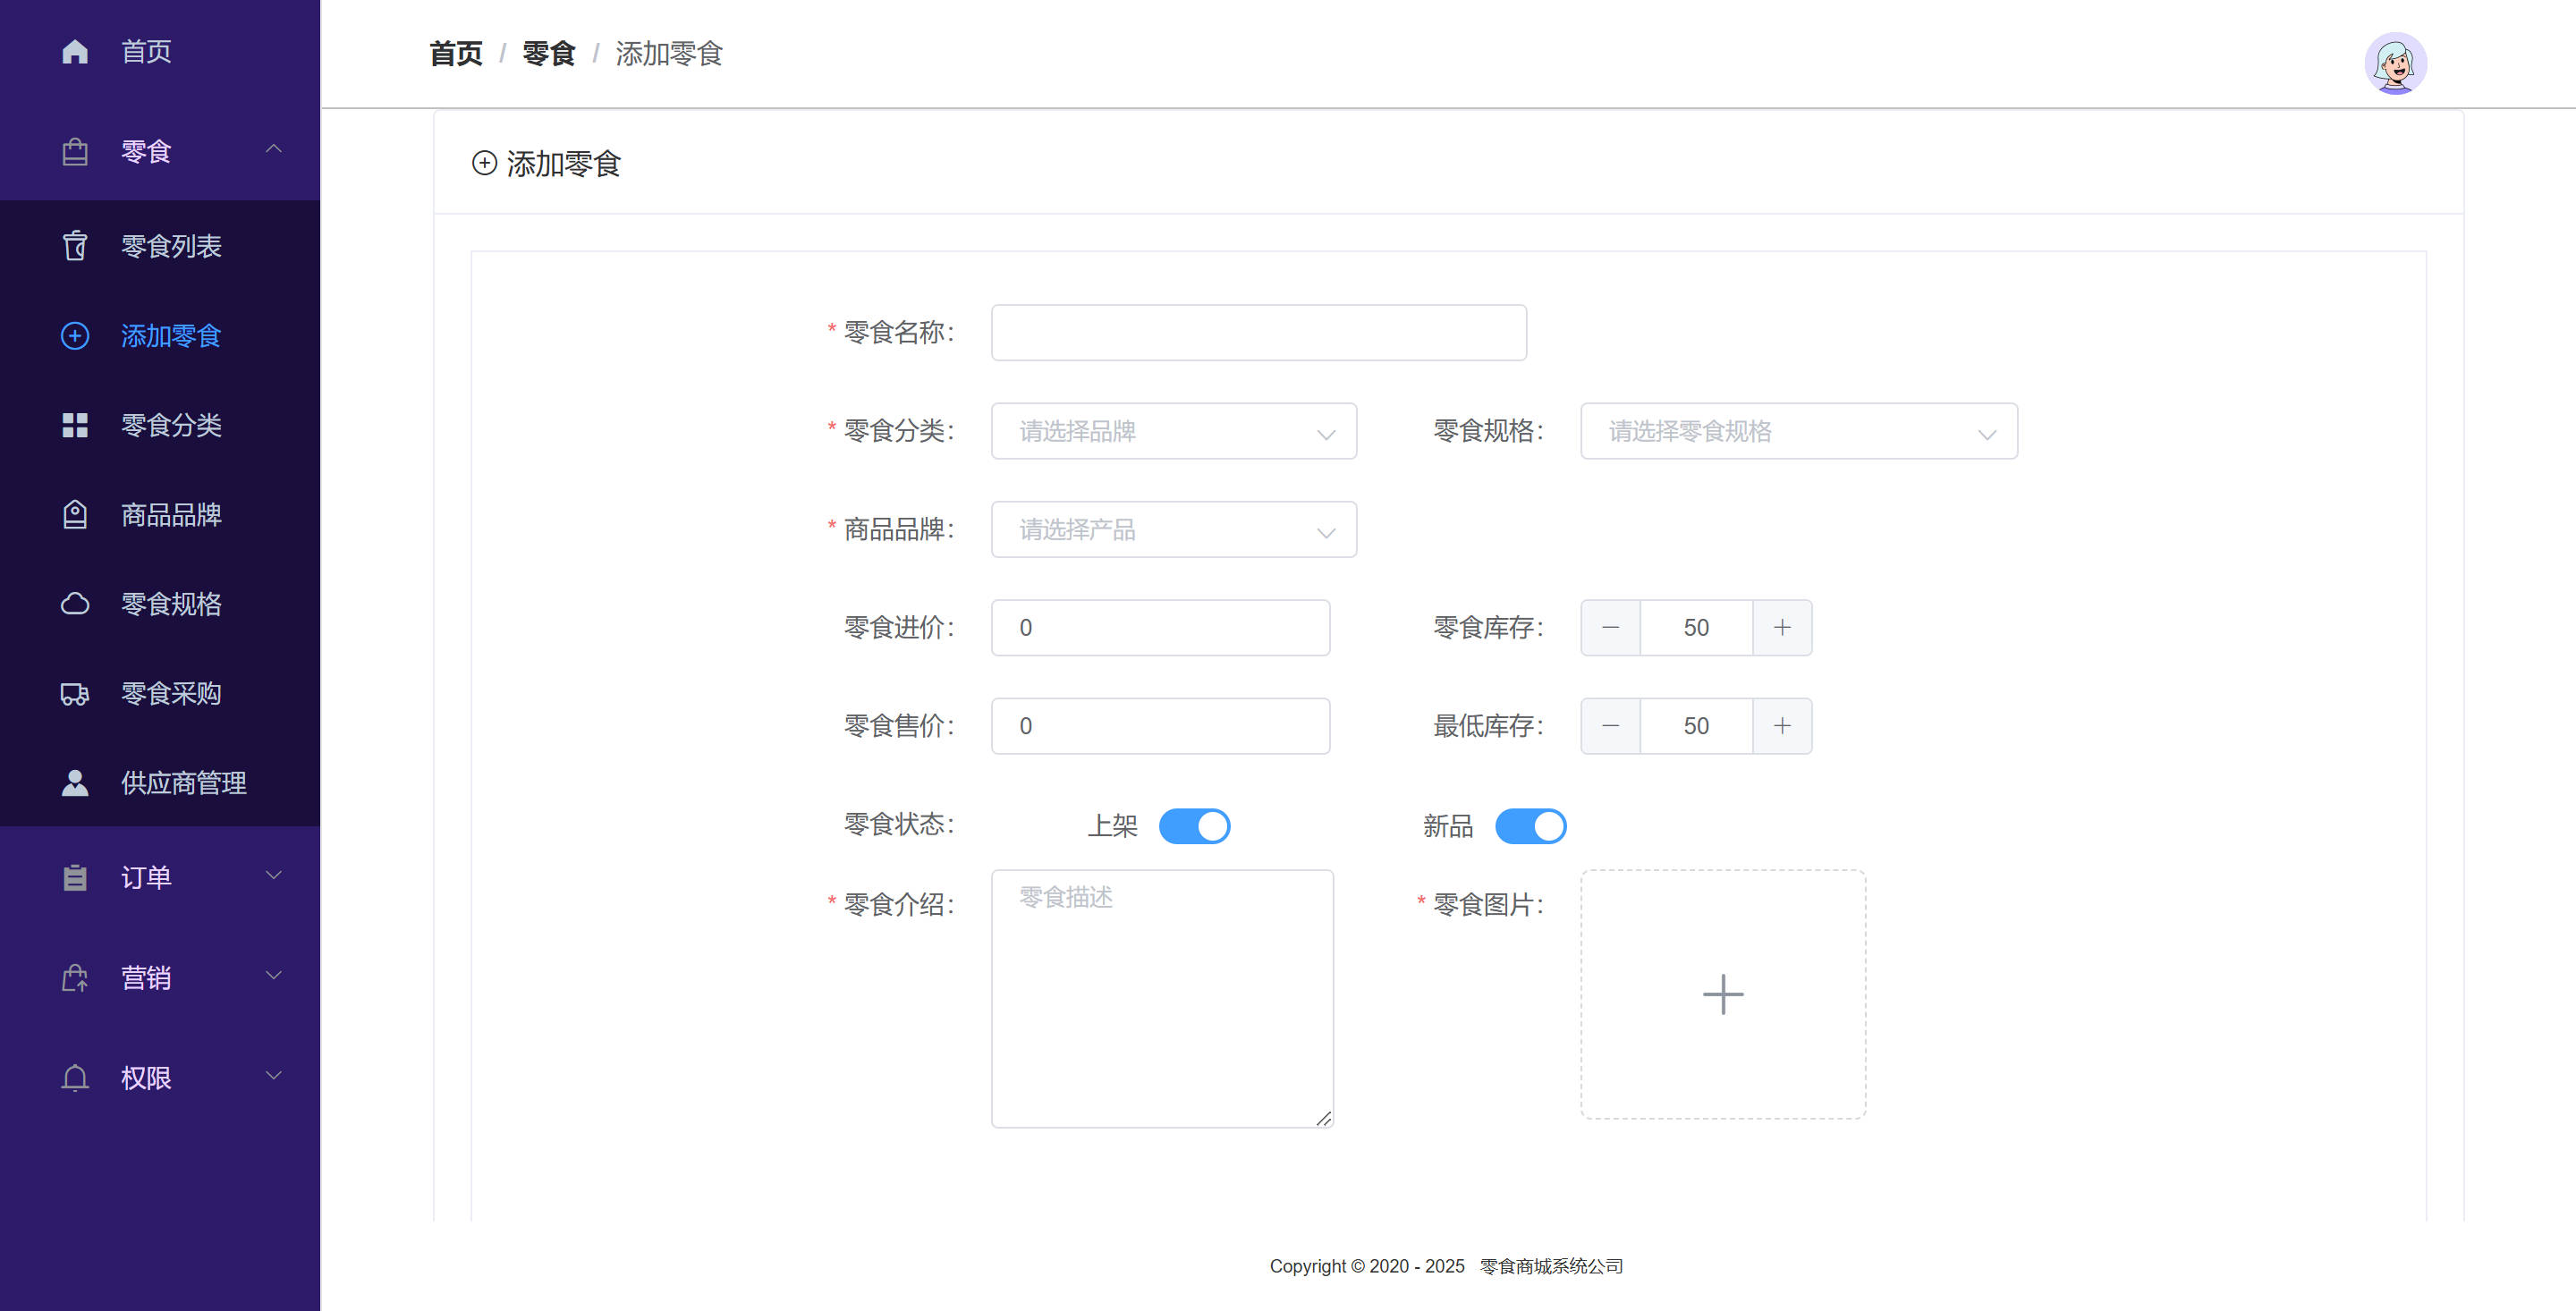This screenshot has width=2576, height=1311.
Task: Click the 零食图片 label
Action: coord(1488,905)
